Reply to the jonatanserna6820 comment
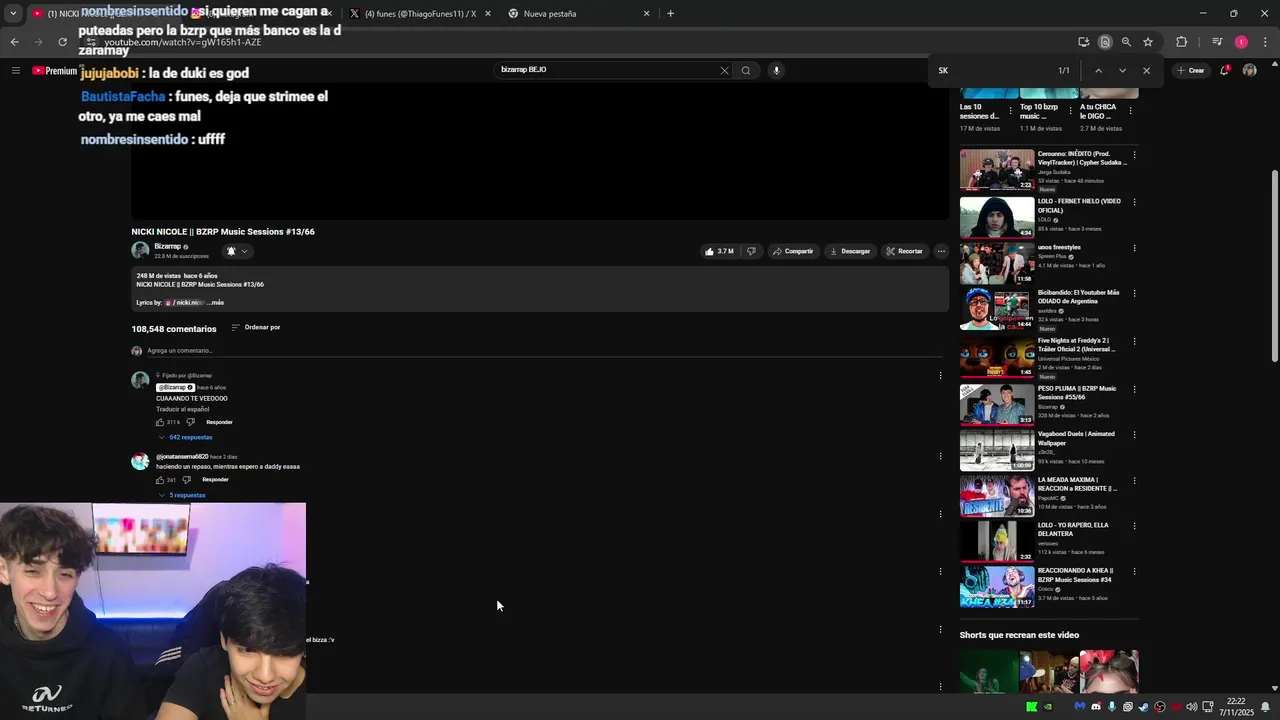The height and width of the screenshot is (720, 1280). coord(215,480)
